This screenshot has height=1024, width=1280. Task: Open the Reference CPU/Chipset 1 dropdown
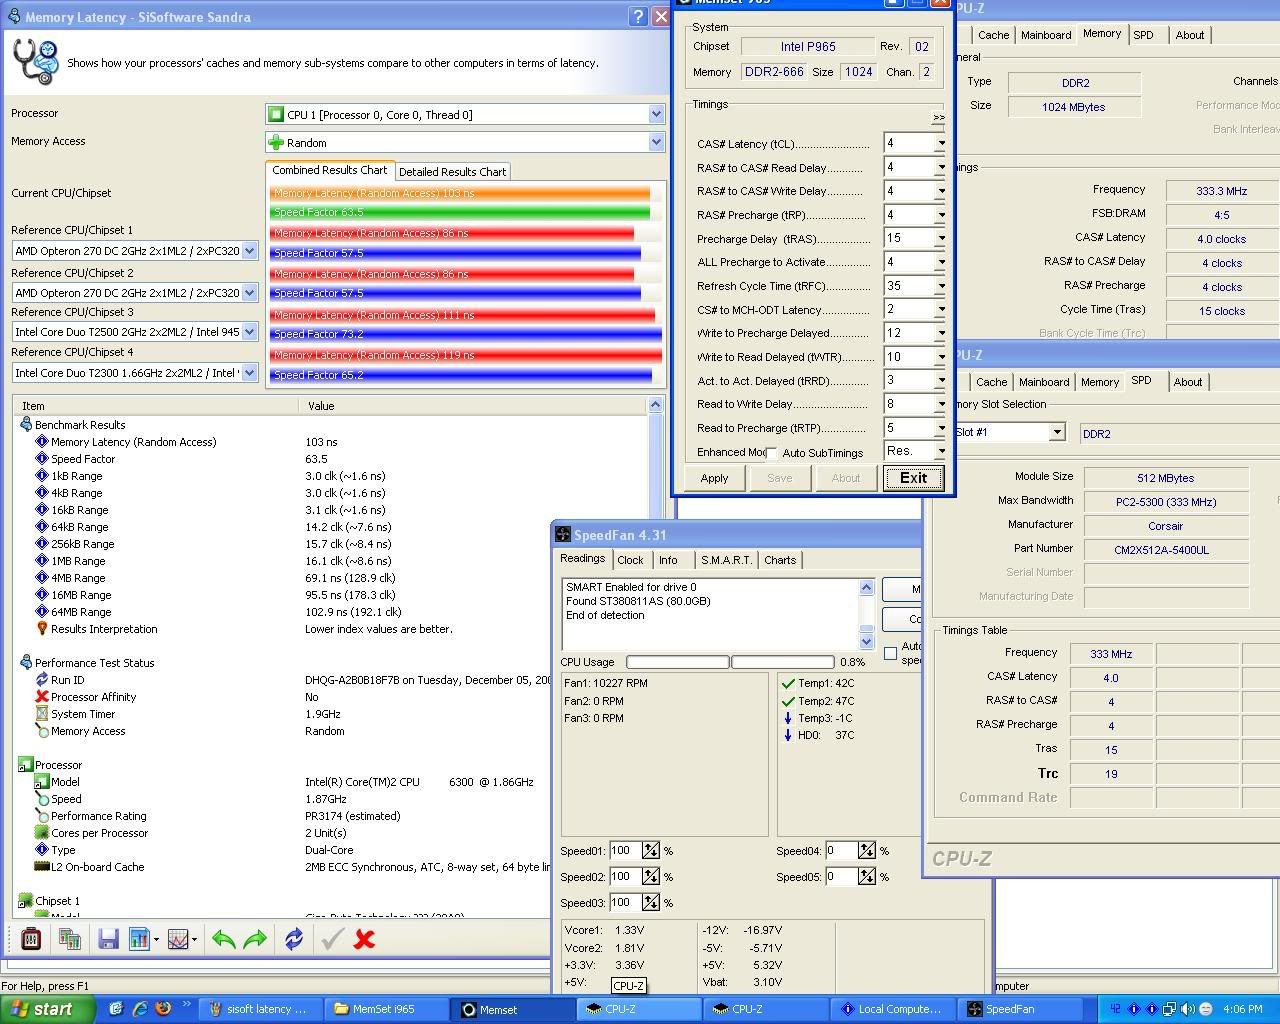(x=250, y=251)
